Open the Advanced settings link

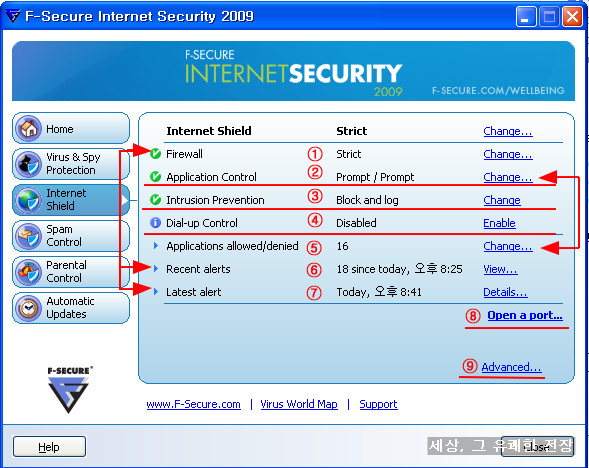pyautogui.click(x=511, y=367)
